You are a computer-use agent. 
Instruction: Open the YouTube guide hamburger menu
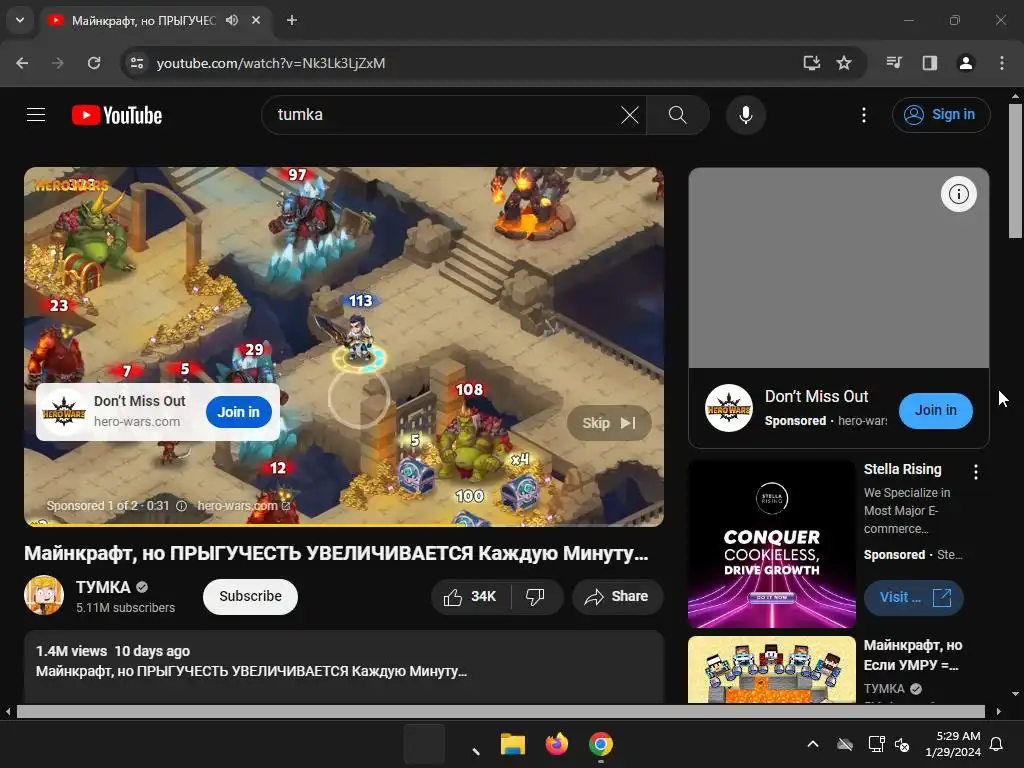click(x=36, y=115)
